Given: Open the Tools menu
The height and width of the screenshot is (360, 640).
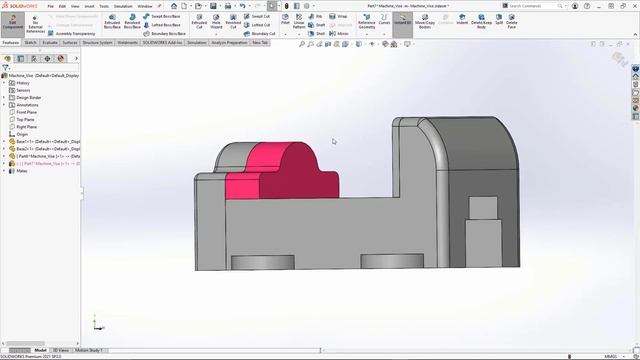Looking at the screenshot, I should pos(104,6).
